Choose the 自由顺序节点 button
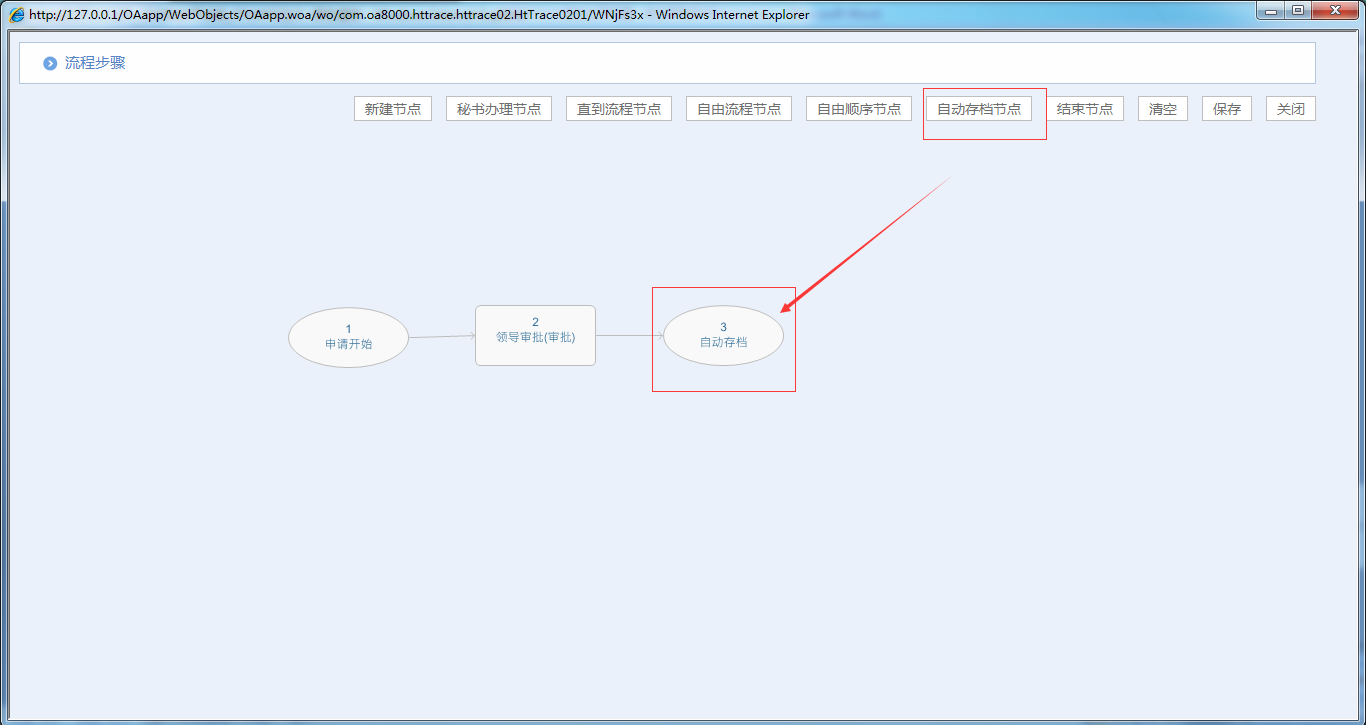This screenshot has height=725, width=1366. pyautogui.click(x=859, y=109)
